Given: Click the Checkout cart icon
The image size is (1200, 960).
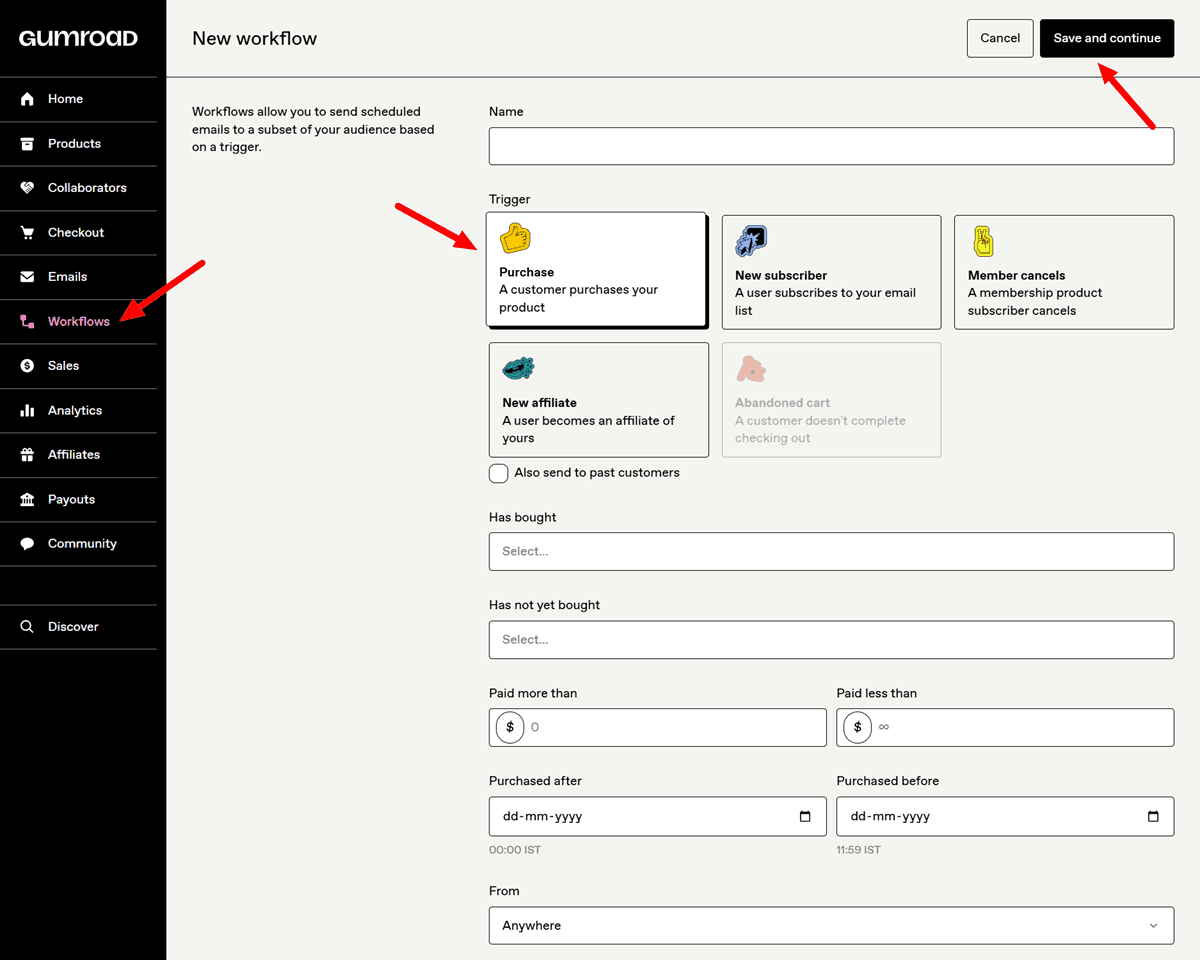Looking at the screenshot, I should (x=27, y=232).
